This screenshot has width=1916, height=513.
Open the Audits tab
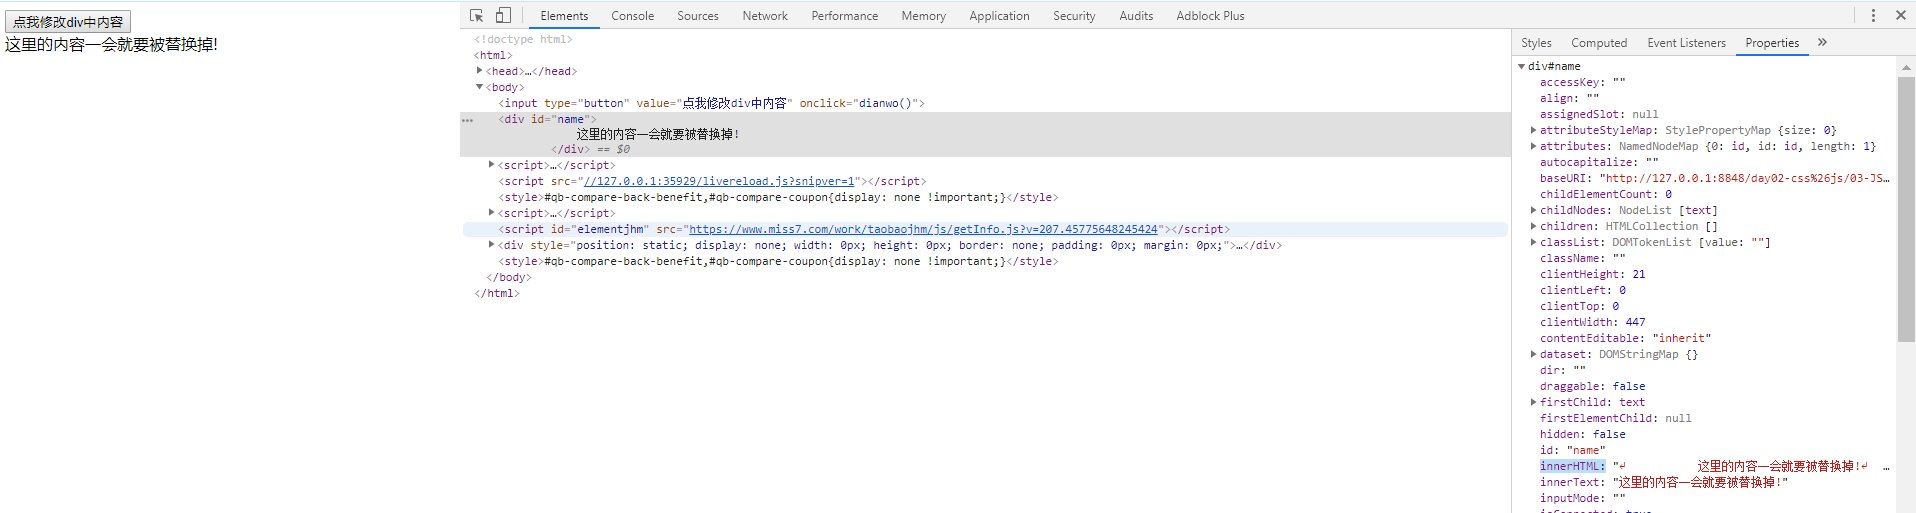tap(1136, 16)
